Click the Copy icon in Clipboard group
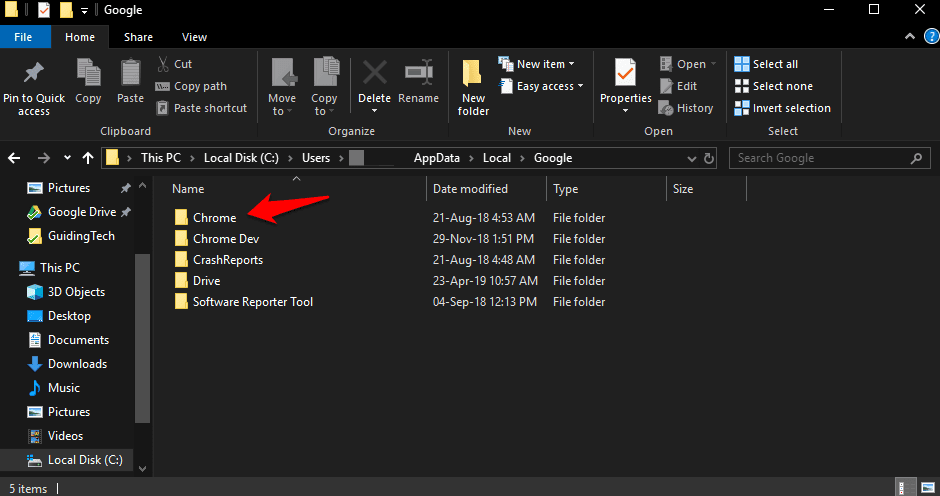This screenshot has width=940, height=496. [x=88, y=74]
